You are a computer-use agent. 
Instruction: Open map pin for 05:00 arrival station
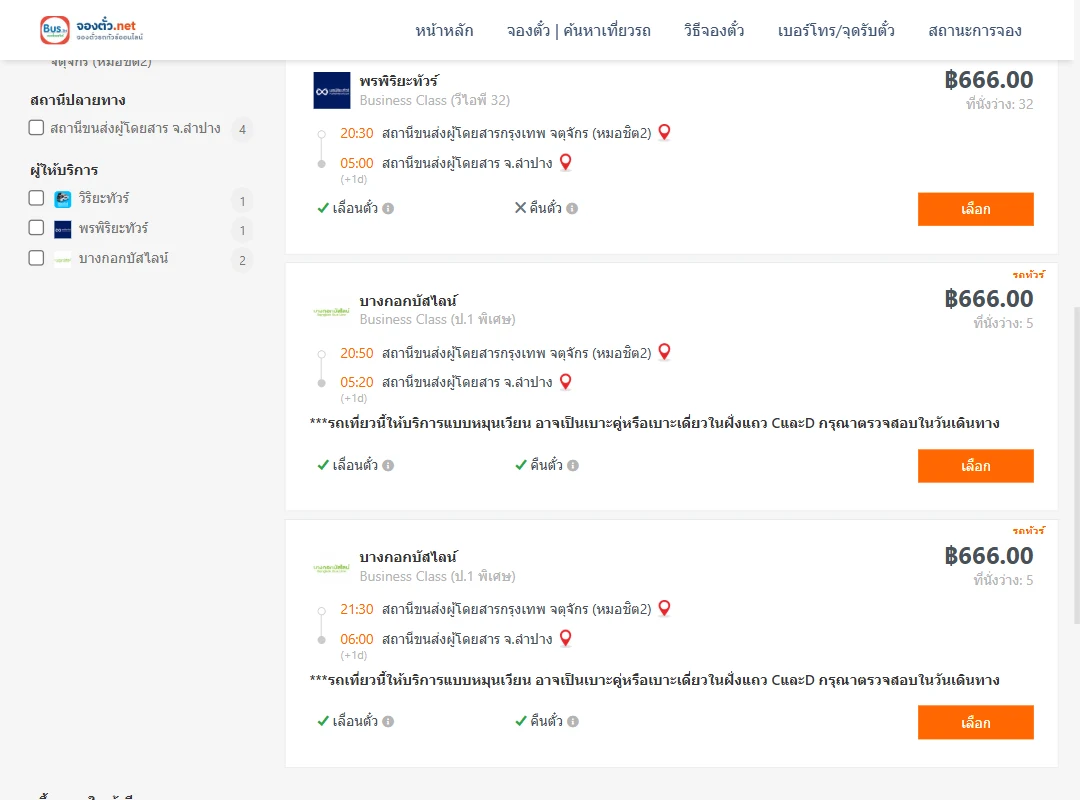point(565,163)
